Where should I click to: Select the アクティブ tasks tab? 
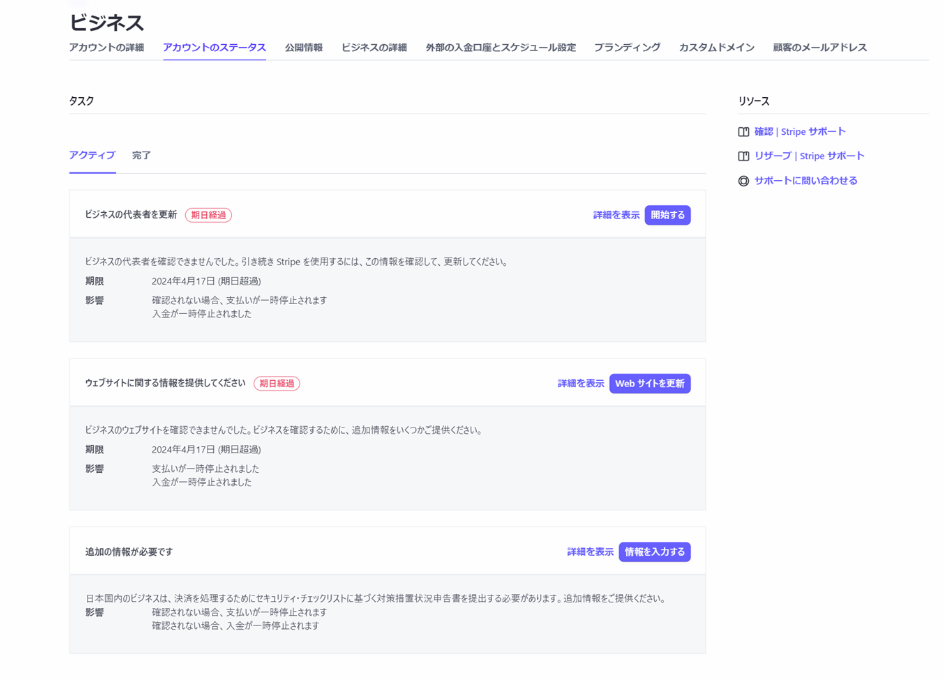click(x=92, y=156)
